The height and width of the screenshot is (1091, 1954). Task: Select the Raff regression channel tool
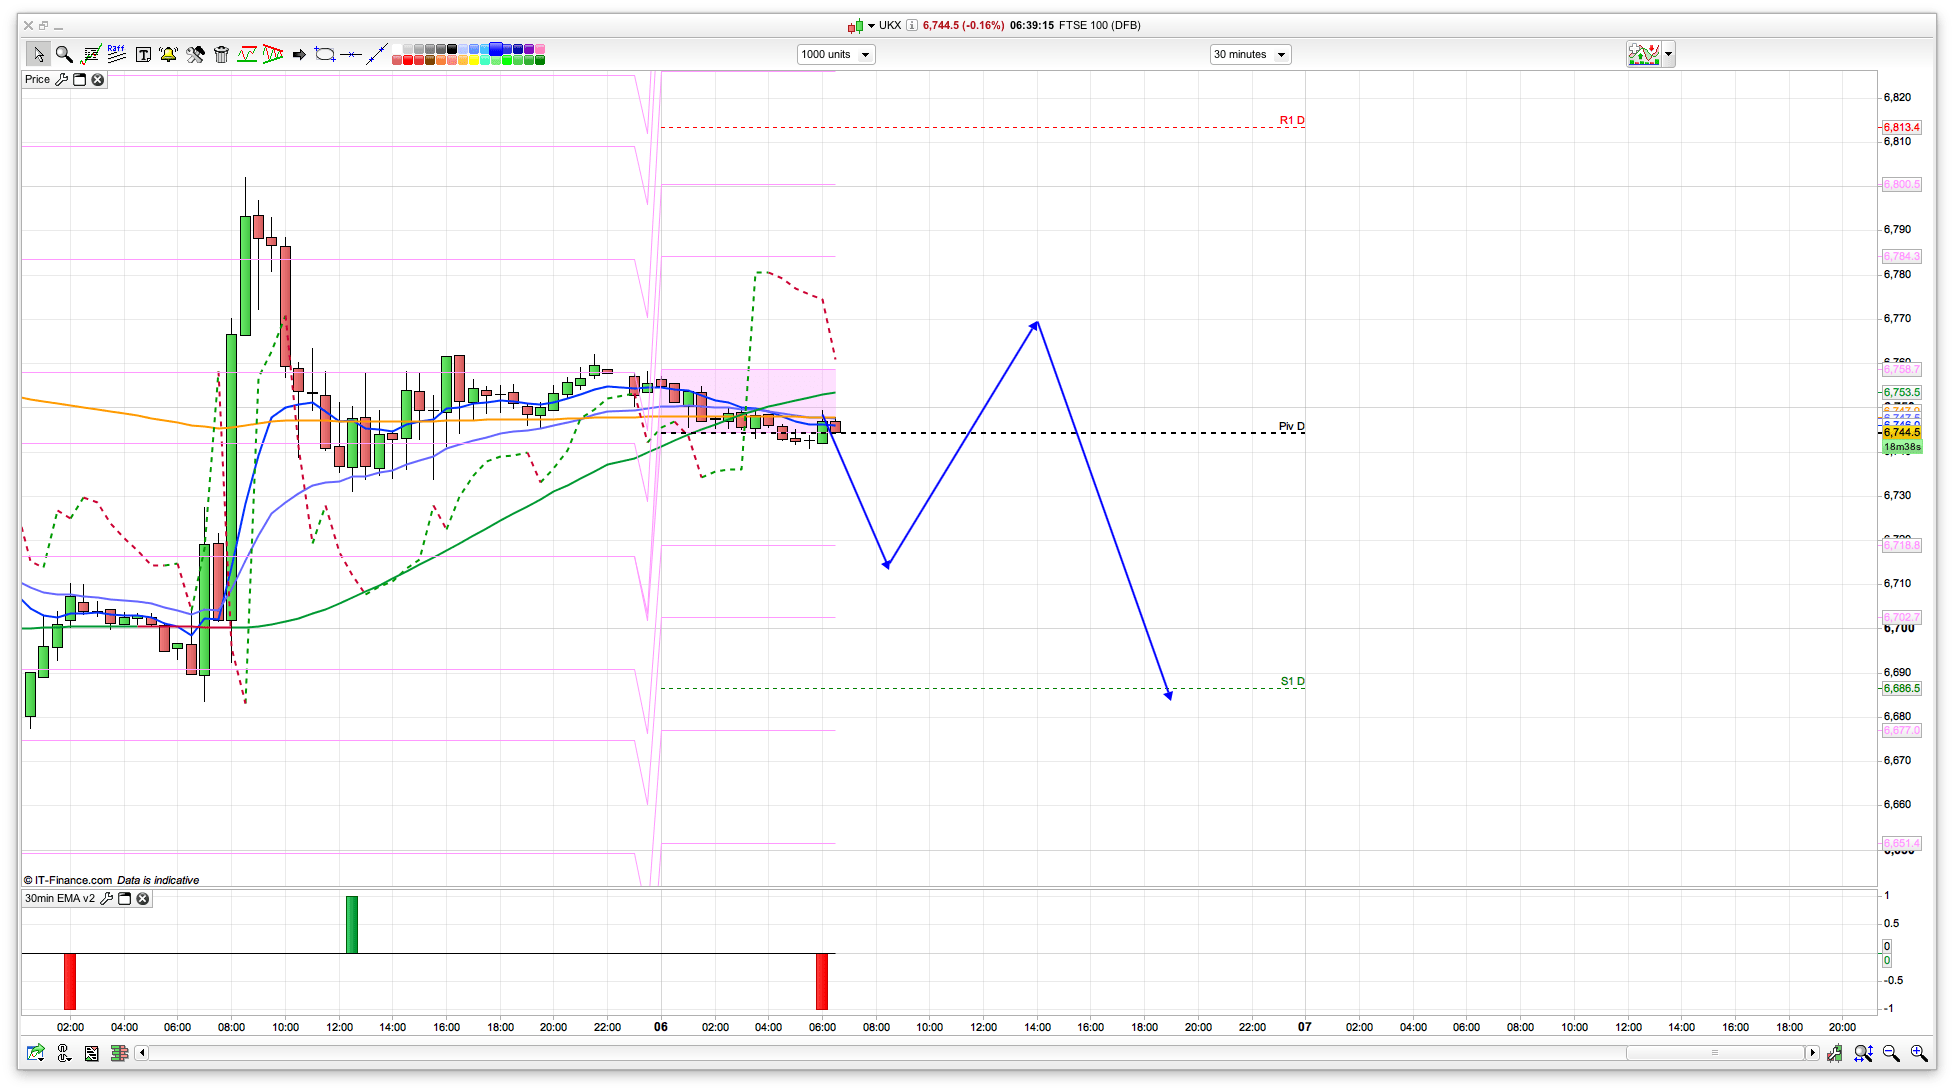click(x=117, y=54)
